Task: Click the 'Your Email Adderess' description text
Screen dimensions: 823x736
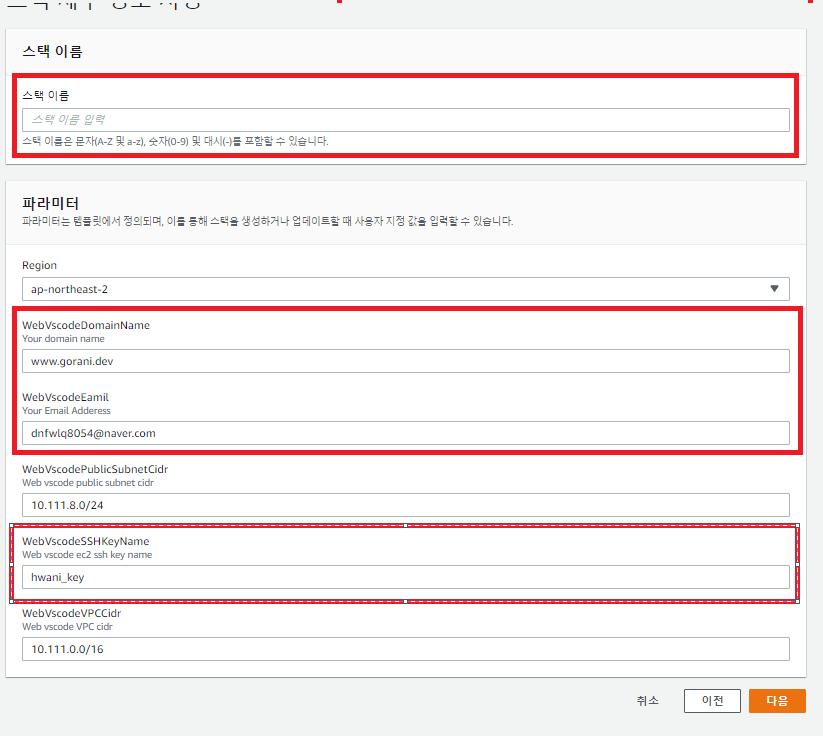Action: pos(66,411)
